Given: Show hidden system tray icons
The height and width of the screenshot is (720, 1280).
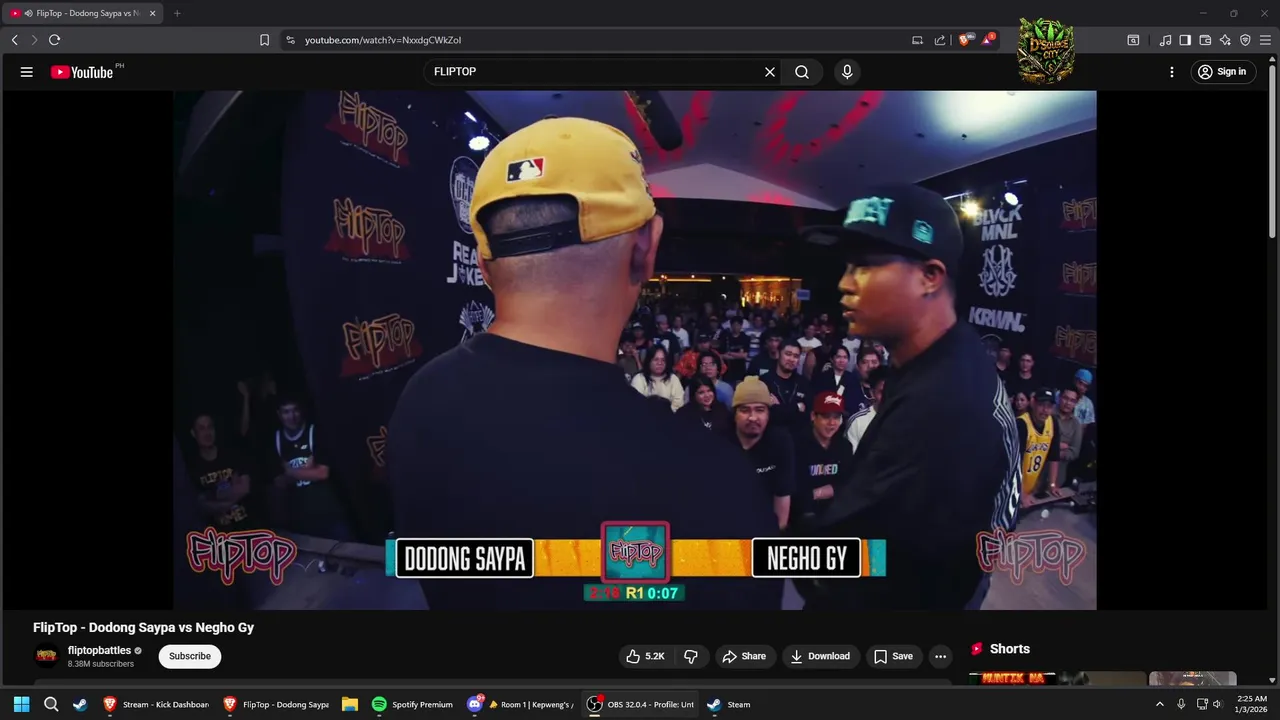Looking at the screenshot, I should pos(1160,704).
